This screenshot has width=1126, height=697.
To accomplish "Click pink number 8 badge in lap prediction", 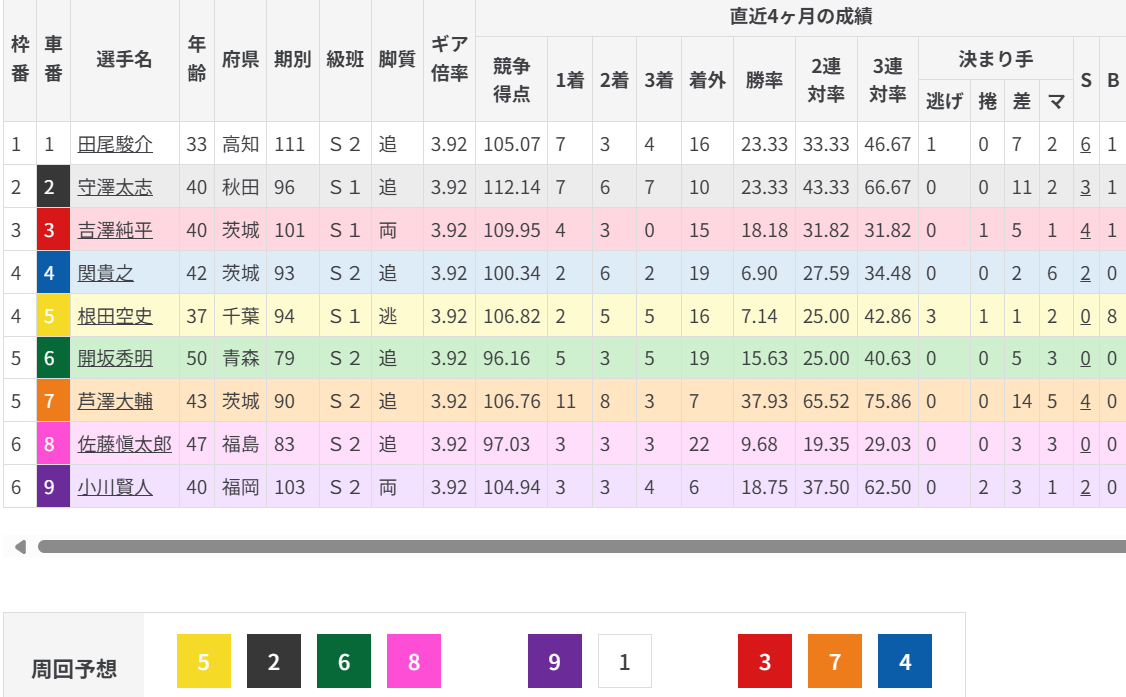I will pyautogui.click(x=414, y=661).
